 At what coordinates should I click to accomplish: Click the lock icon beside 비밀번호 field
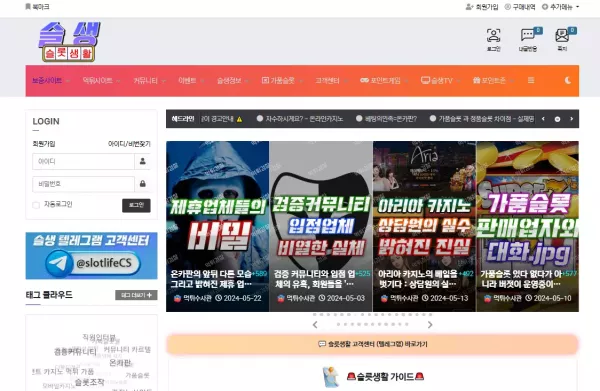143,184
